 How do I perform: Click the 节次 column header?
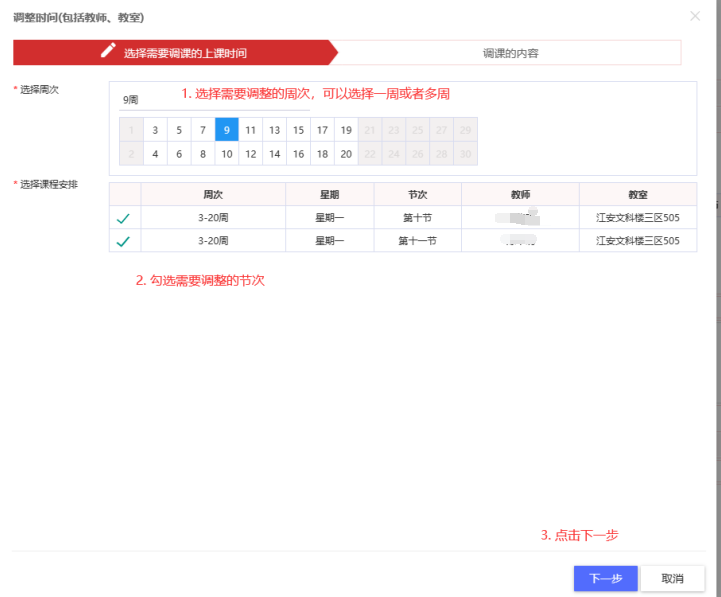tap(417, 194)
